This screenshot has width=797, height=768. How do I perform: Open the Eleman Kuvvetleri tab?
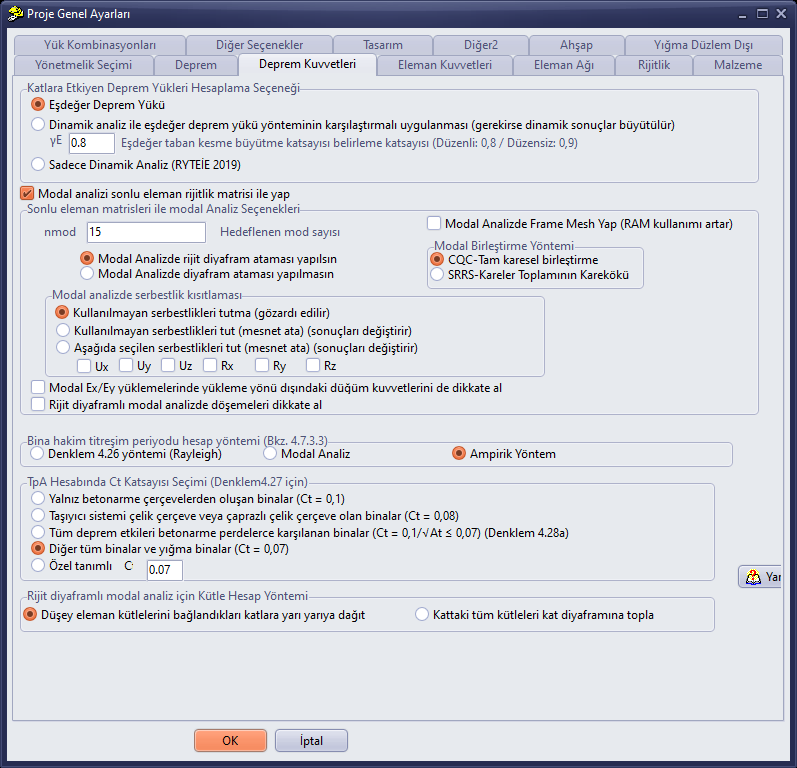pyautogui.click(x=445, y=65)
